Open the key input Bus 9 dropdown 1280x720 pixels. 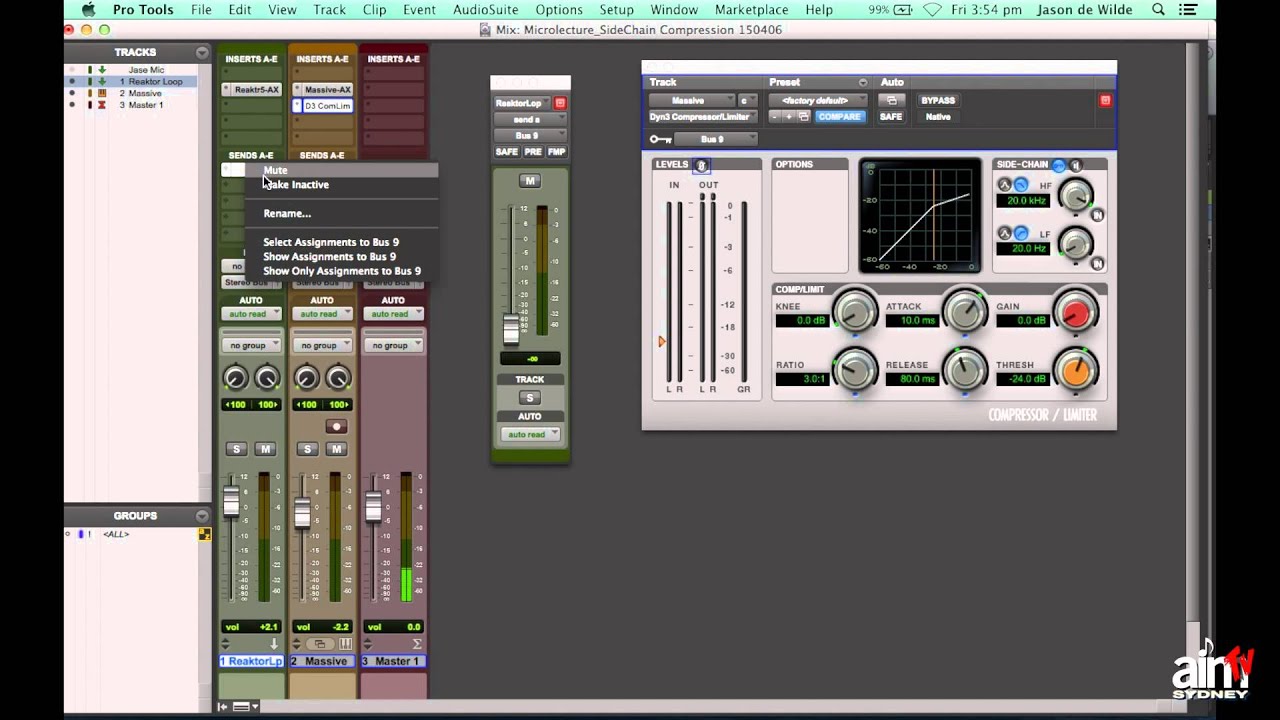(716, 139)
